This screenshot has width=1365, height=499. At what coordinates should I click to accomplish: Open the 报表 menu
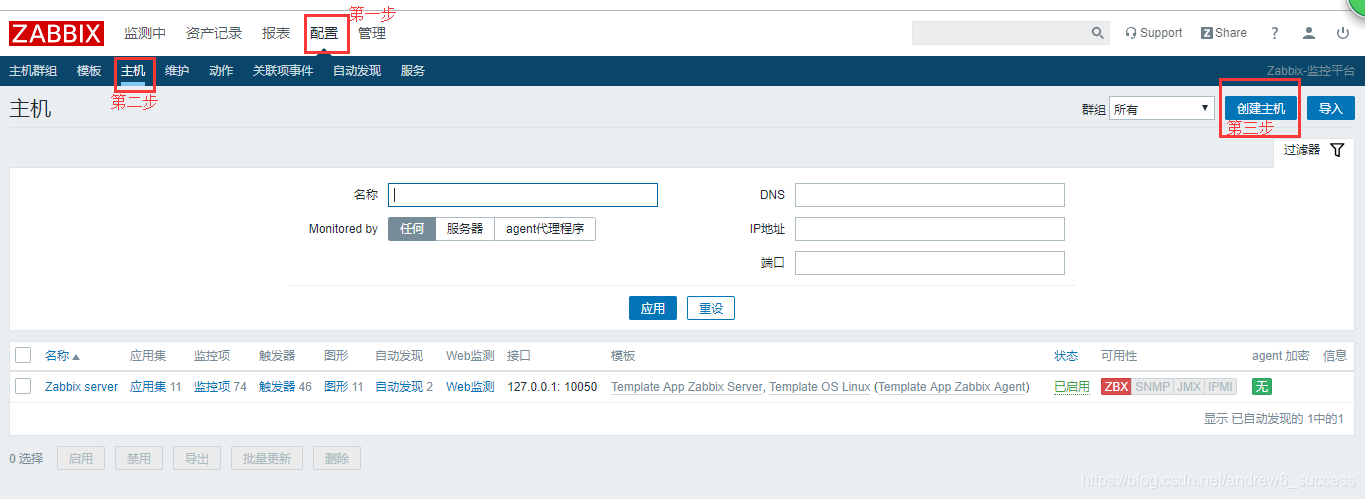tap(276, 33)
